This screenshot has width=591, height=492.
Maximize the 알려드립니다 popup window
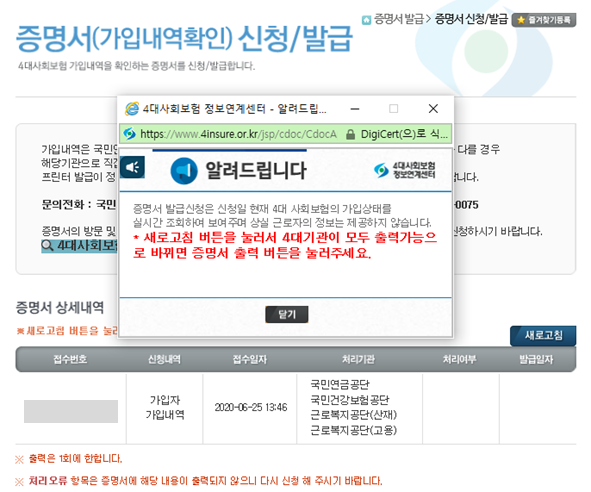[x=393, y=109]
